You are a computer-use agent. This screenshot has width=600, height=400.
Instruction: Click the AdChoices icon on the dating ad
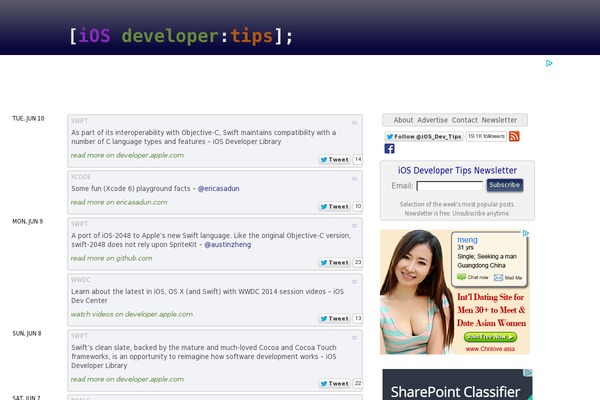tap(526, 233)
